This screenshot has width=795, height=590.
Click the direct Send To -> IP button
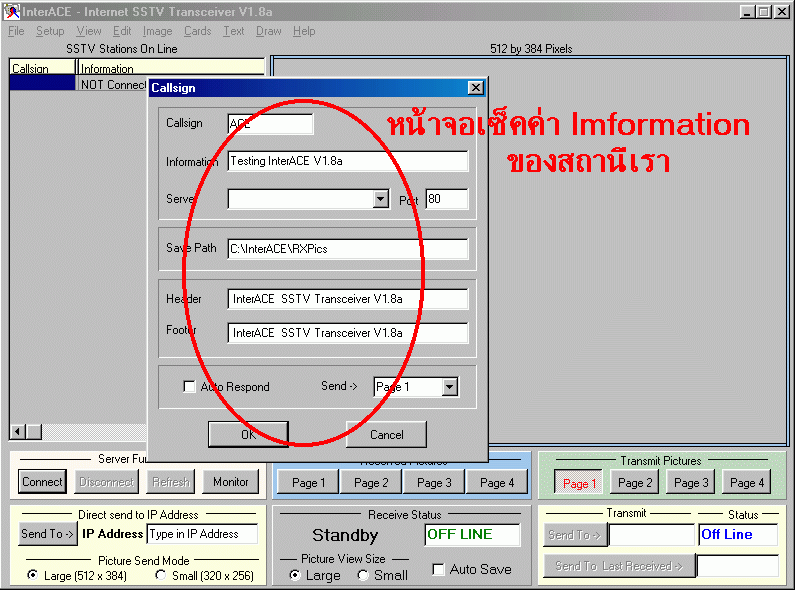(48, 534)
